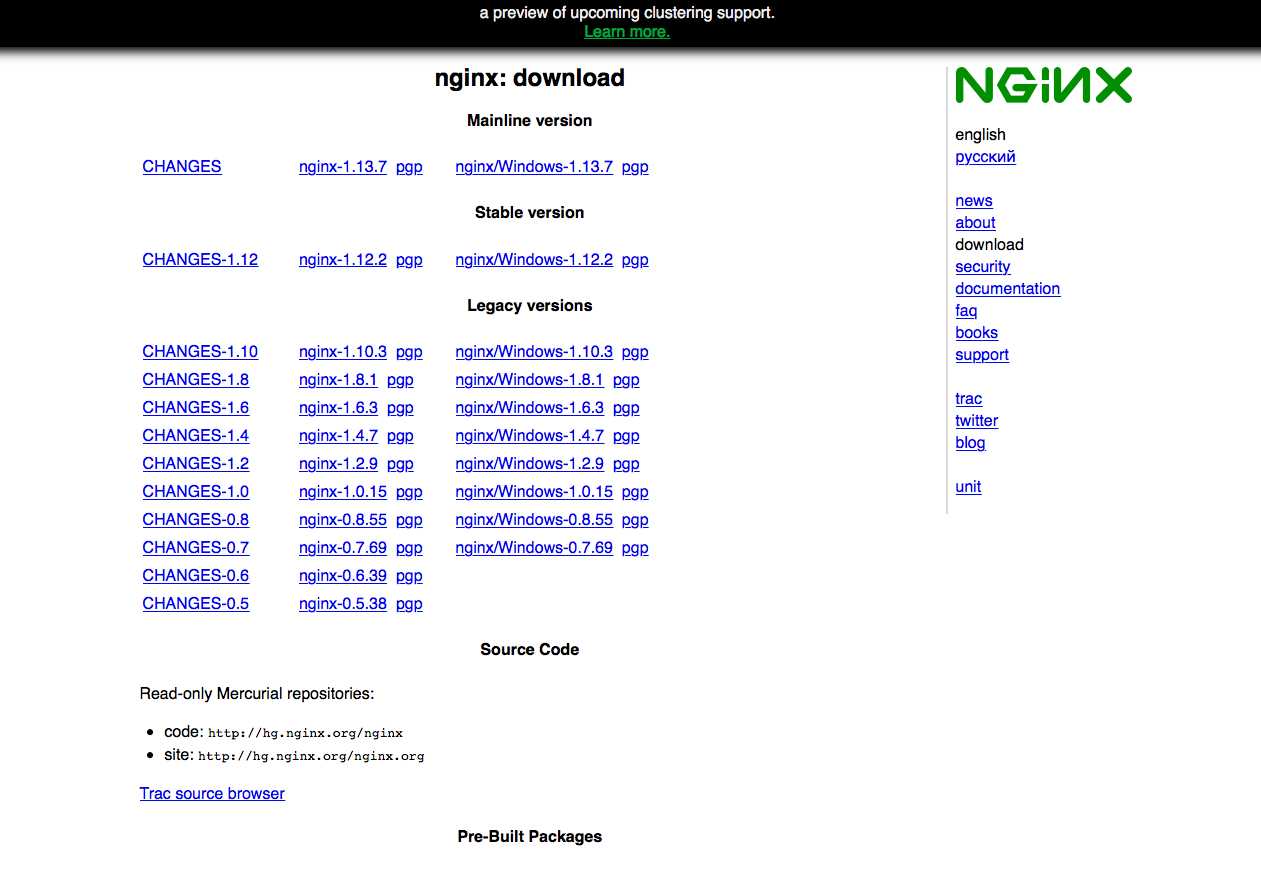Open the documentation page
Image resolution: width=1261 pixels, height=870 pixels.
click(1008, 289)
